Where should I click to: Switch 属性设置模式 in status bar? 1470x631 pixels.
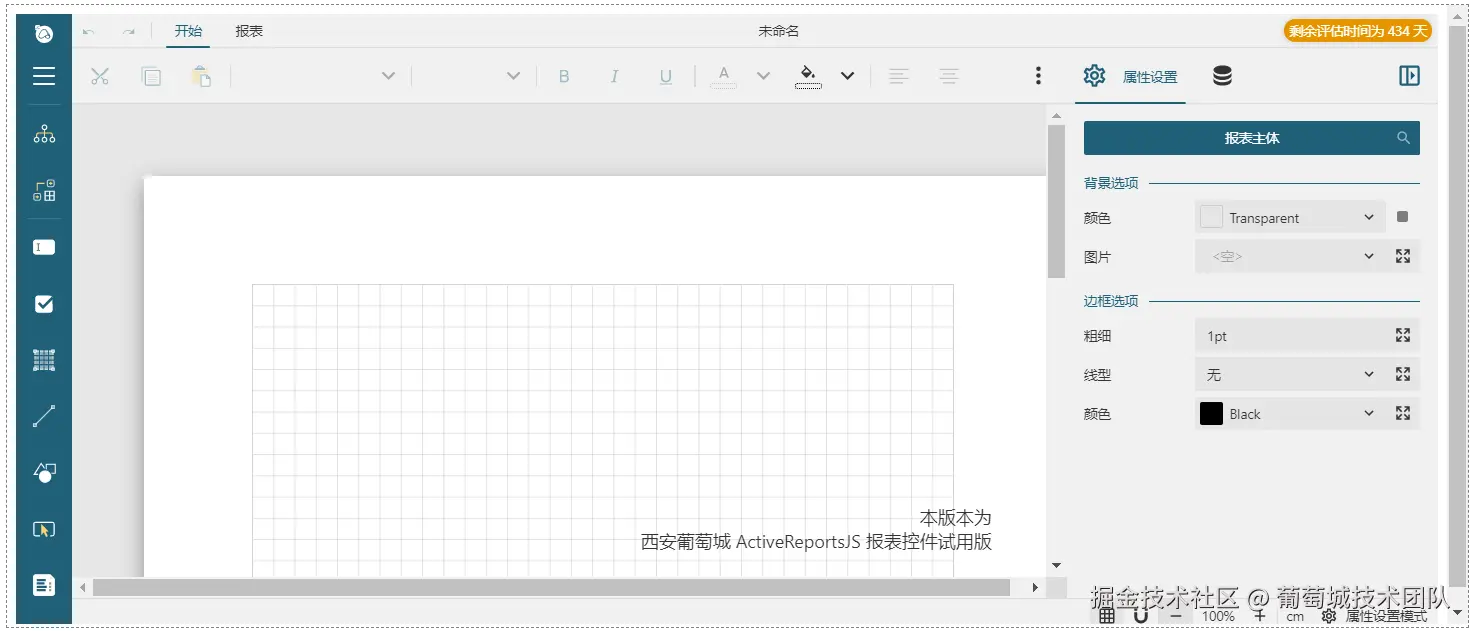click(1375, 616)
